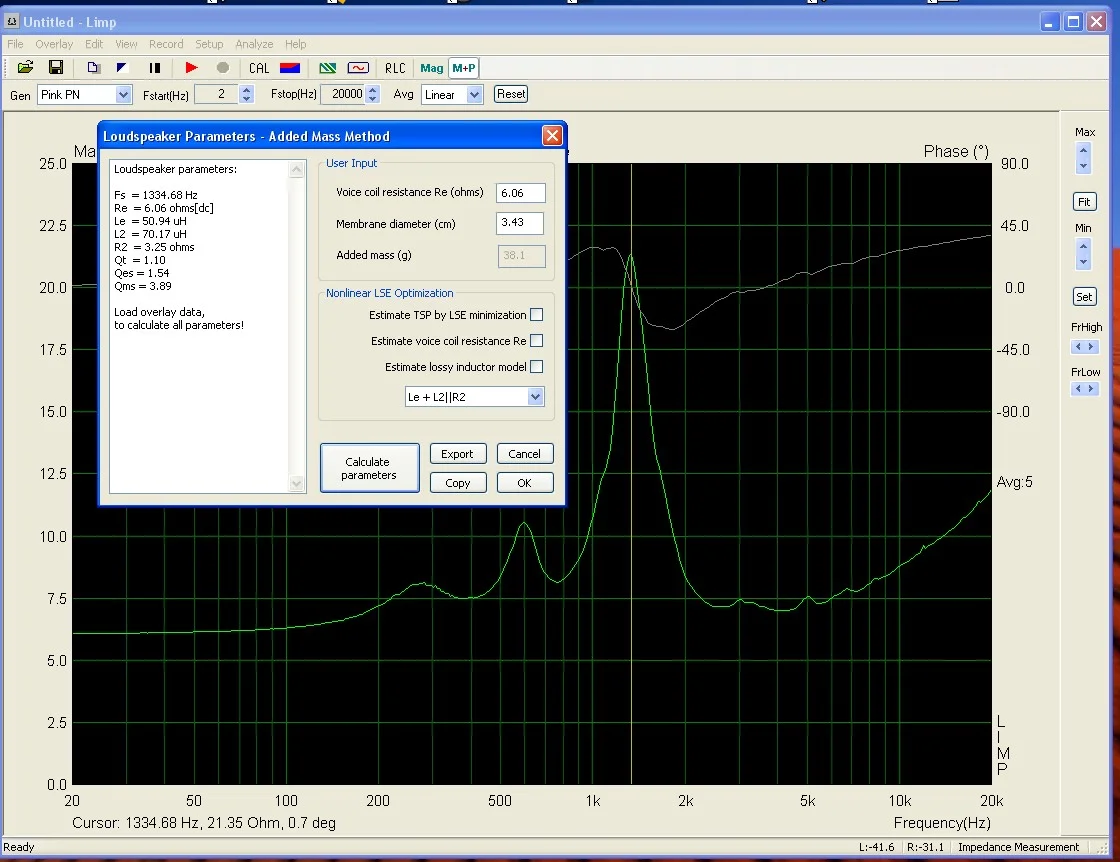Adjust the FrHigh frequency control
Screen dimensions: 1120x862
point(1084,347)
